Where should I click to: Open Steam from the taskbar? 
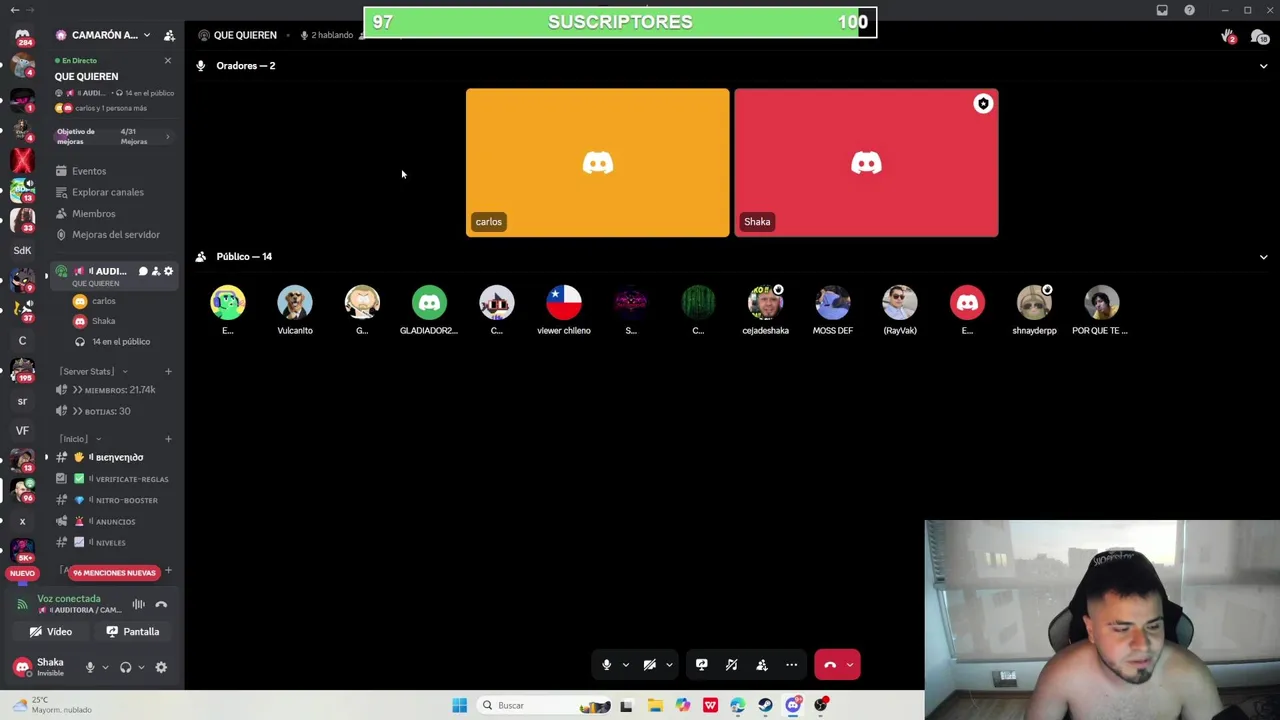[765, 705]
